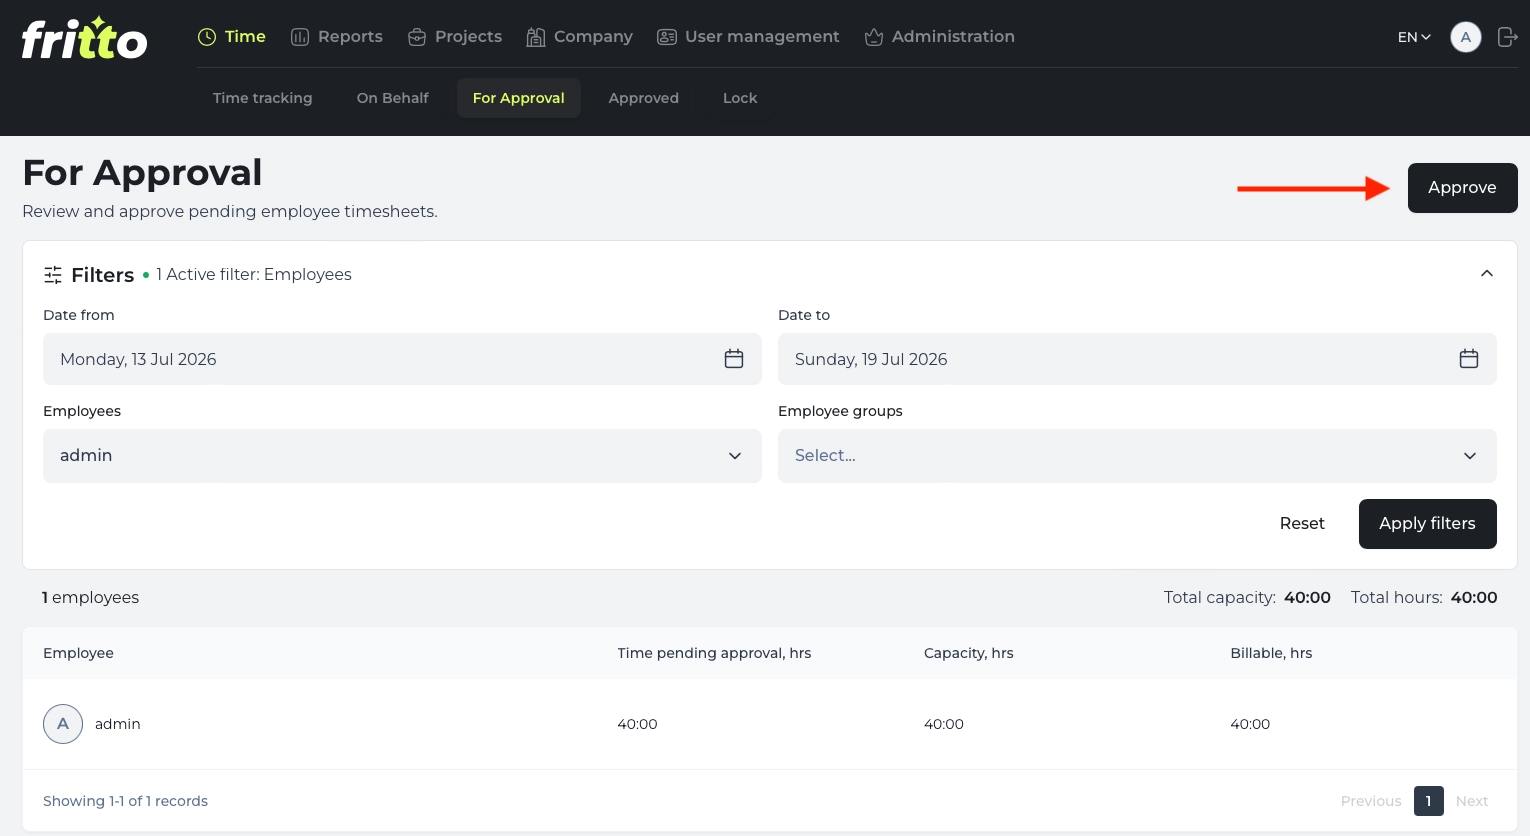The height and width of the screenshot is (836, 1530).
Task: Collapse the Filters panel chevron
Action: [x=1487, y=274]
